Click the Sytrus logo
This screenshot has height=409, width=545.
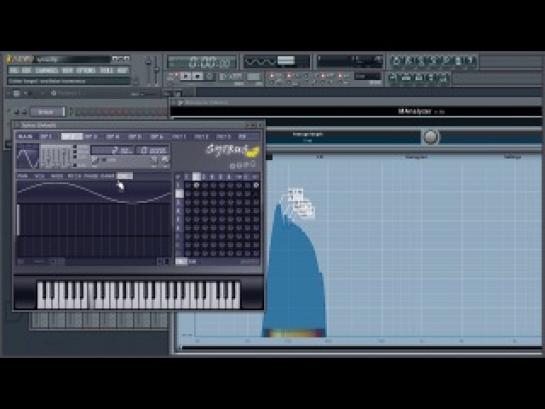pyautogui.click(x=233, y=150)
